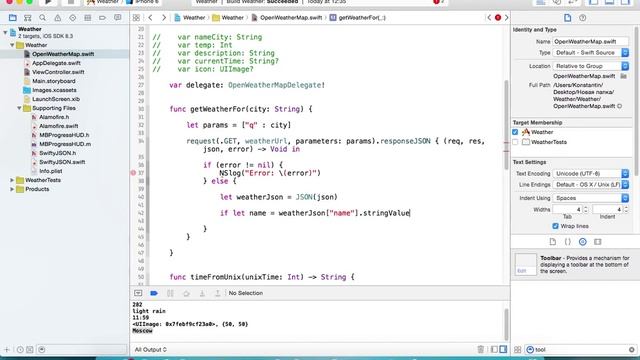This screenshot has width=640, height=360.
Task: Click the editor vertical scrollbar
Action: (506, 124)
